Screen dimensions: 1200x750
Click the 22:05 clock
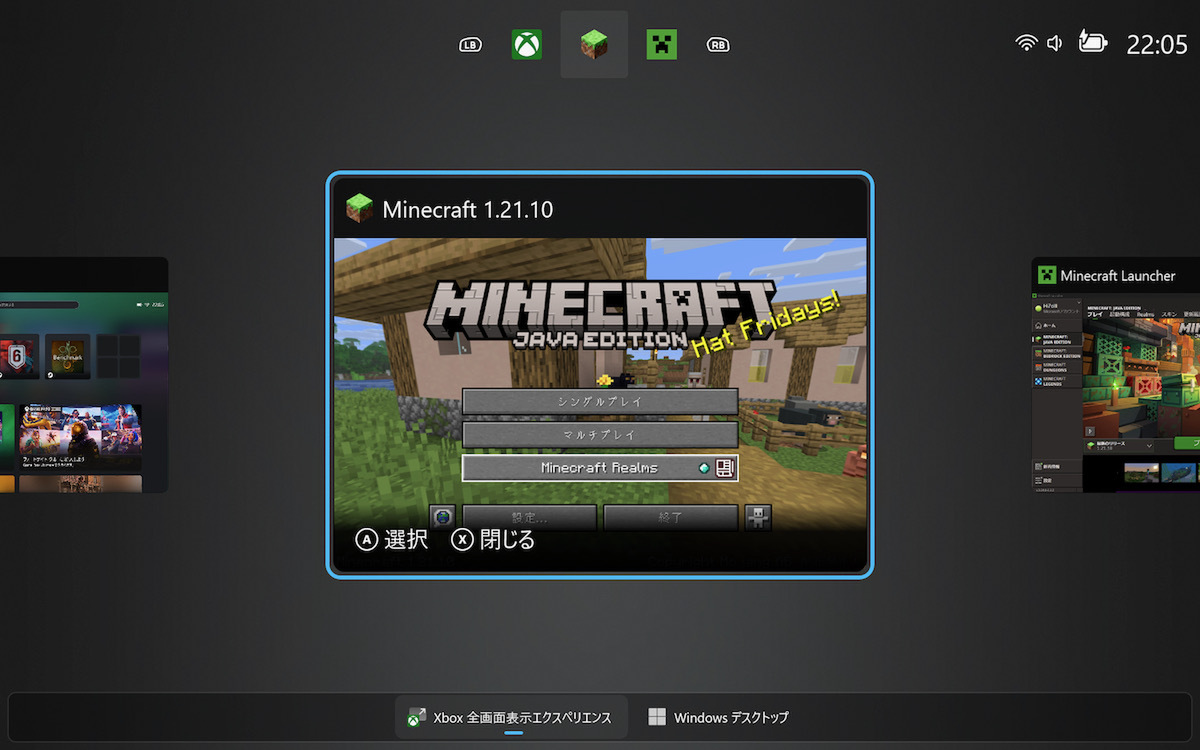click(x=1157, y=44)
